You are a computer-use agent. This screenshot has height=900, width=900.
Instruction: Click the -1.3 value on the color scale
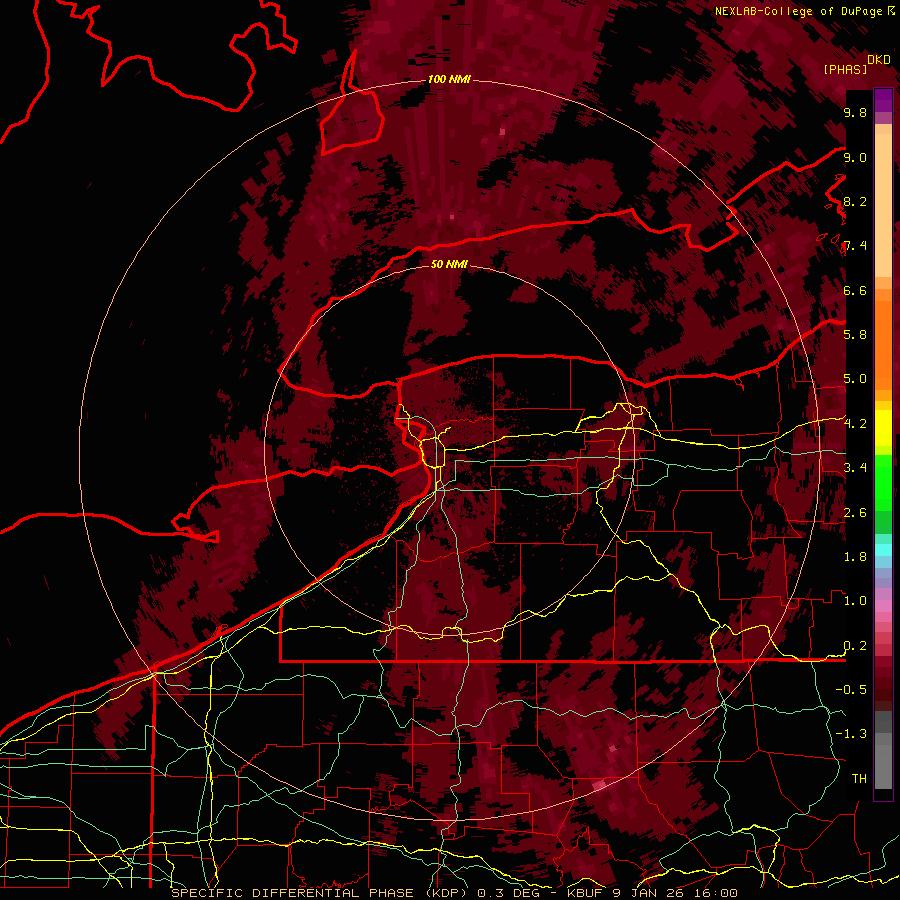851,734
